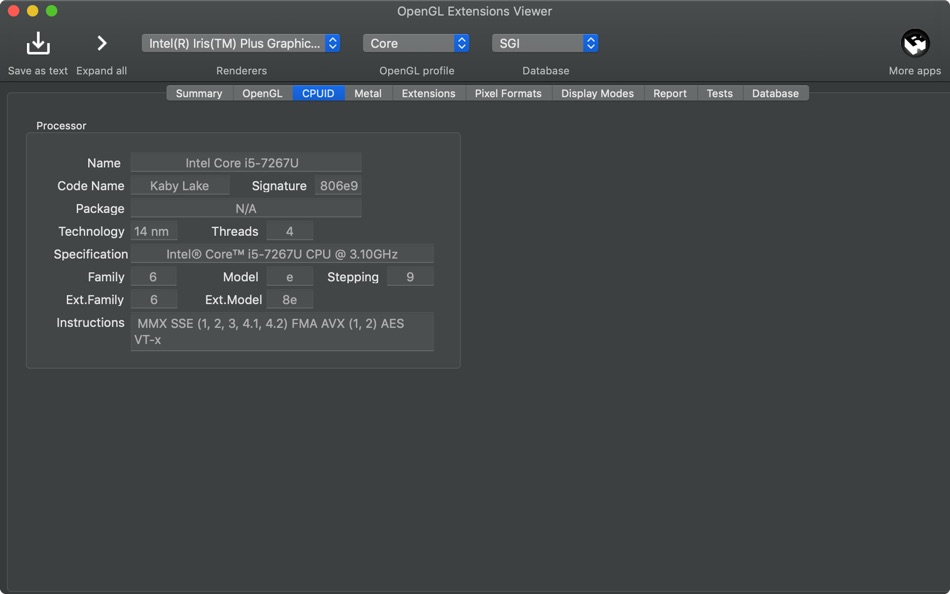
Task: Open the Pixel Formats tab
Action: pyautogui.click(x=508, y=93)
